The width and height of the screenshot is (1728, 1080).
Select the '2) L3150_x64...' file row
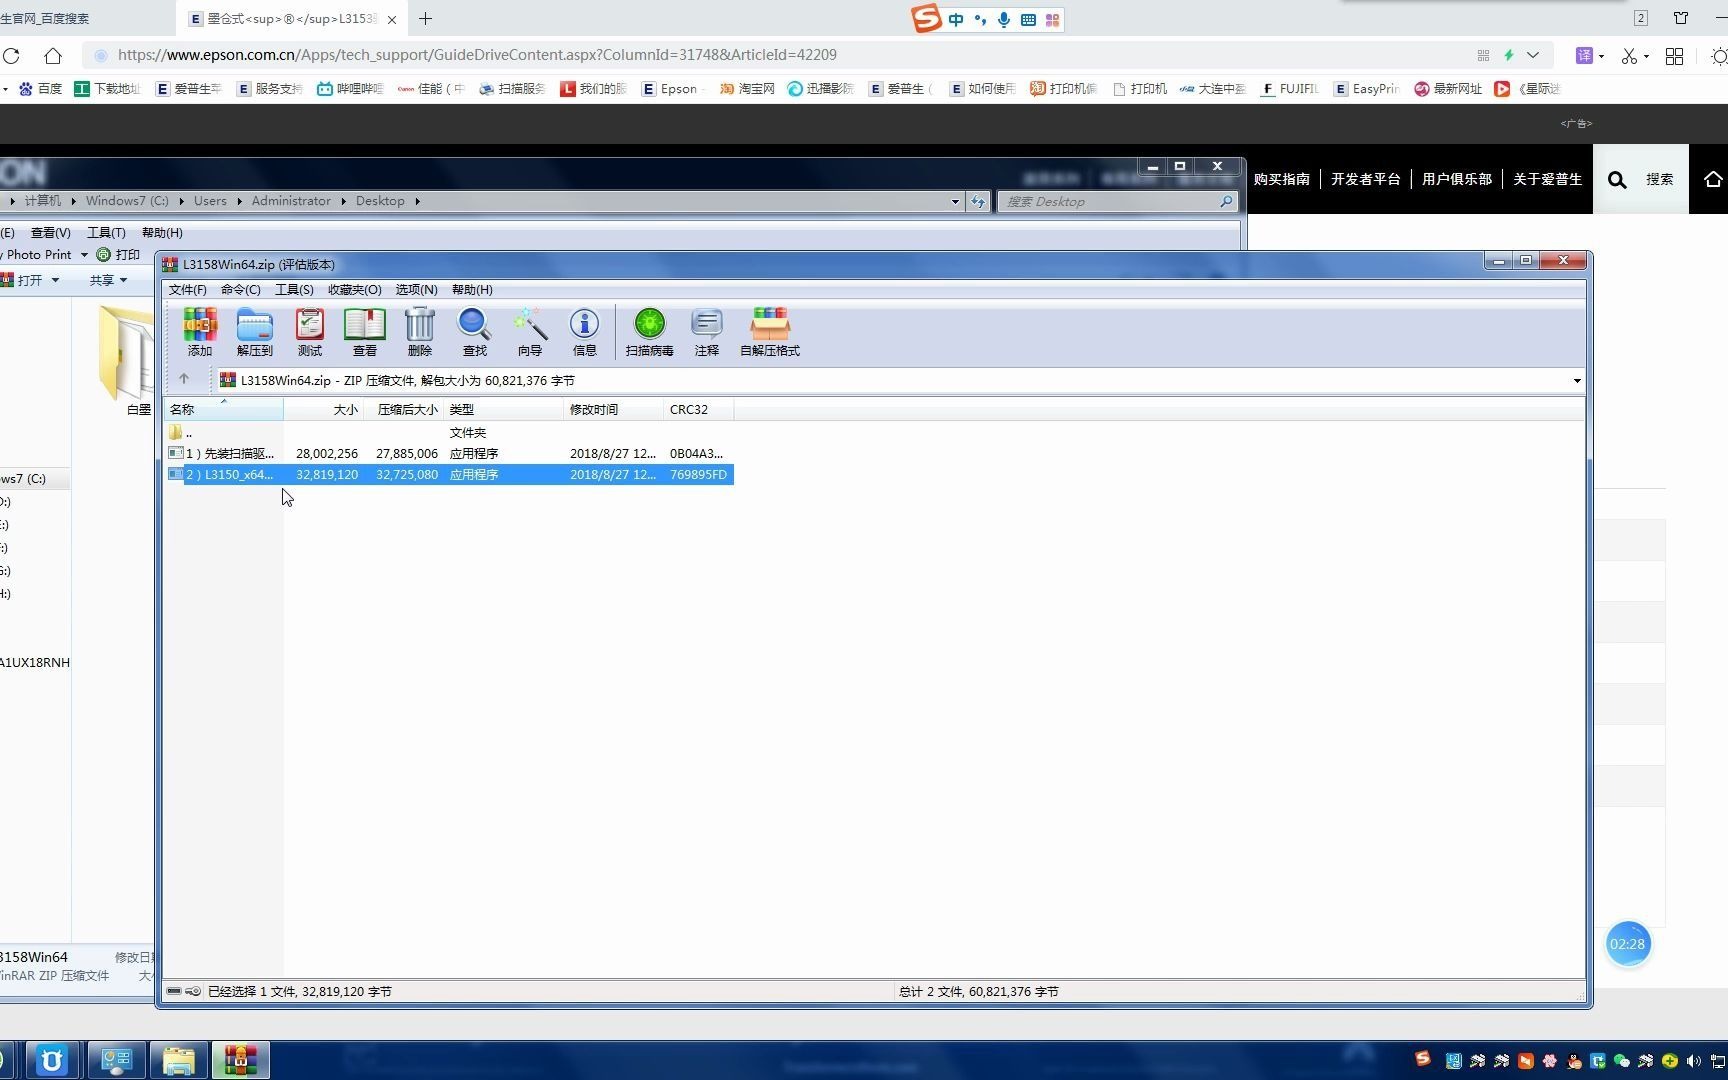click(x=450, y=474)
